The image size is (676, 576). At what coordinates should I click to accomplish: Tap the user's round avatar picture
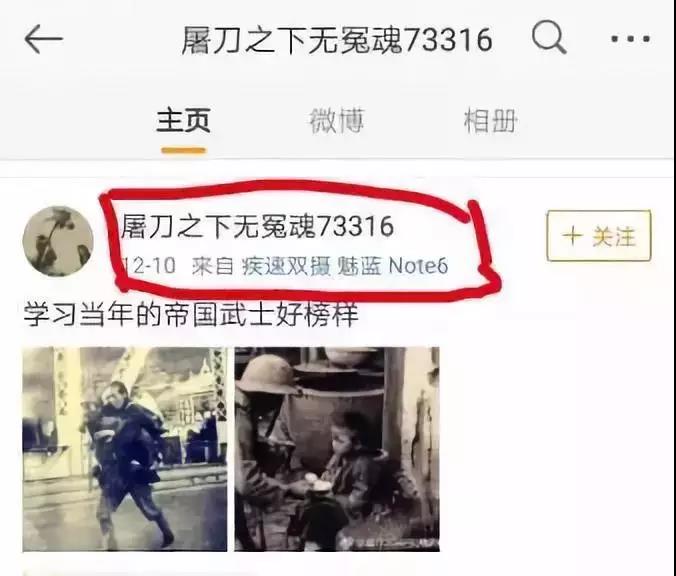pyautogui.click(x=58, y=241)
